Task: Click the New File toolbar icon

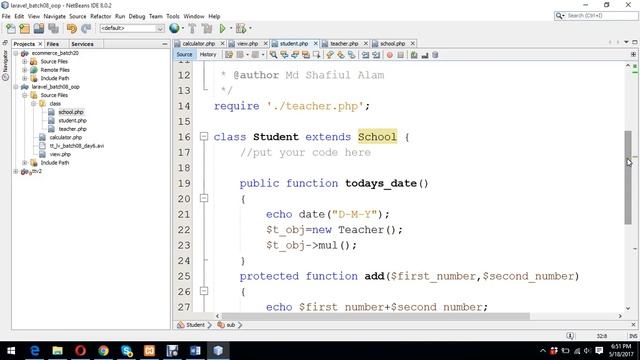Action: [x=11, y=29]
